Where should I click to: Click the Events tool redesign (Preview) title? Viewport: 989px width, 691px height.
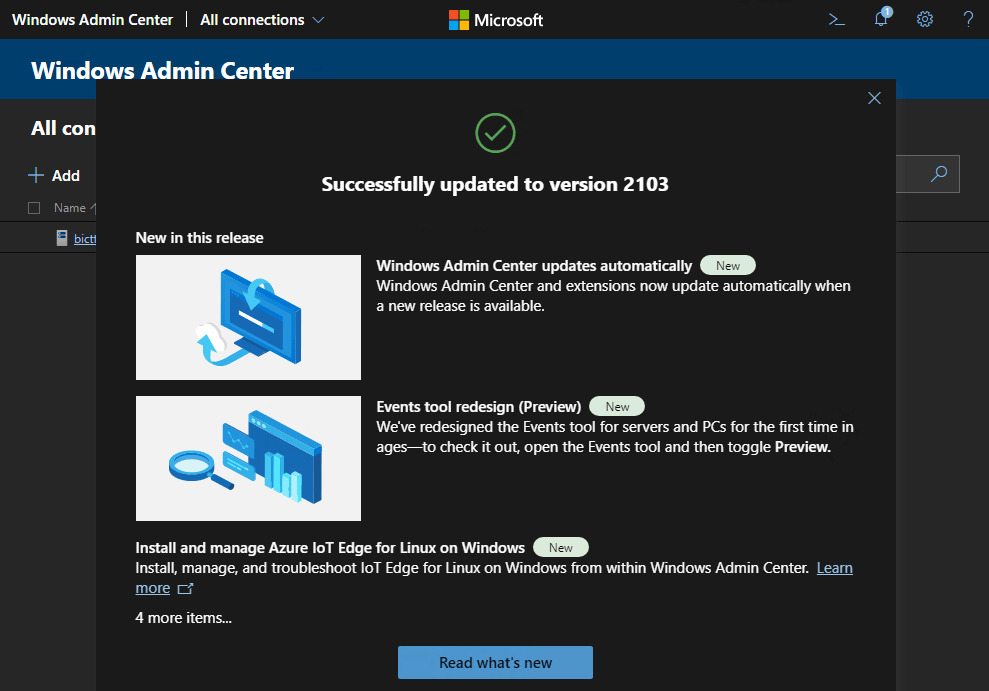(479, 407)
